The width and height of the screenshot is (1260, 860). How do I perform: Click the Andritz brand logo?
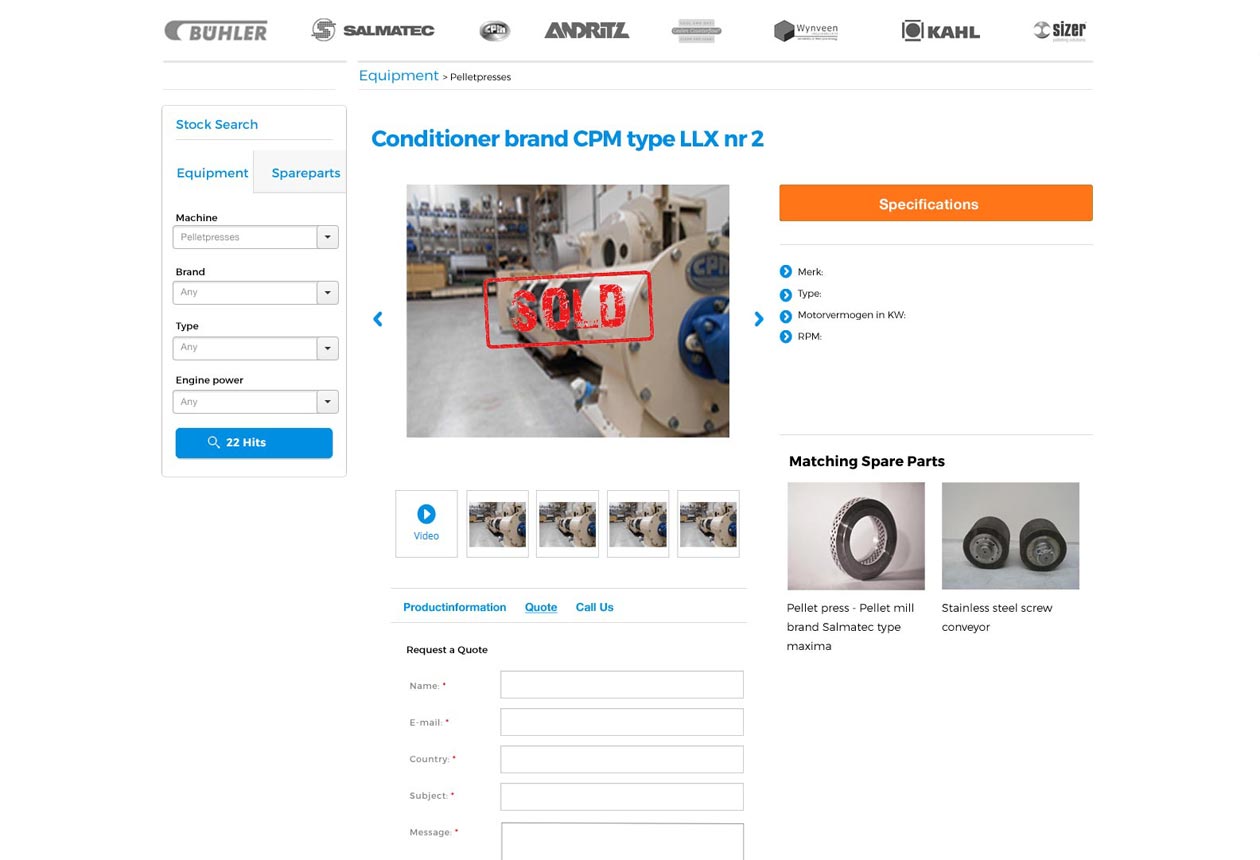click(587, 31)
